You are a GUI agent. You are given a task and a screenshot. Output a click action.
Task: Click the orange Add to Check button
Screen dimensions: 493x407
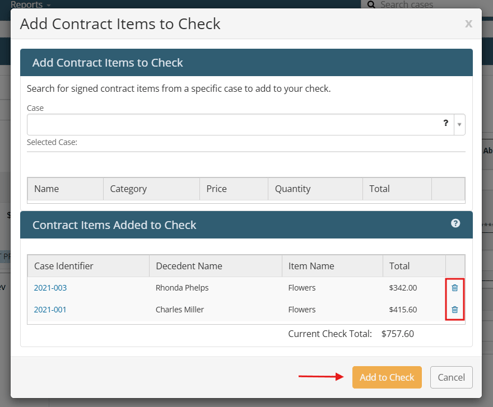pyautogui.click(x=387, y=377)
